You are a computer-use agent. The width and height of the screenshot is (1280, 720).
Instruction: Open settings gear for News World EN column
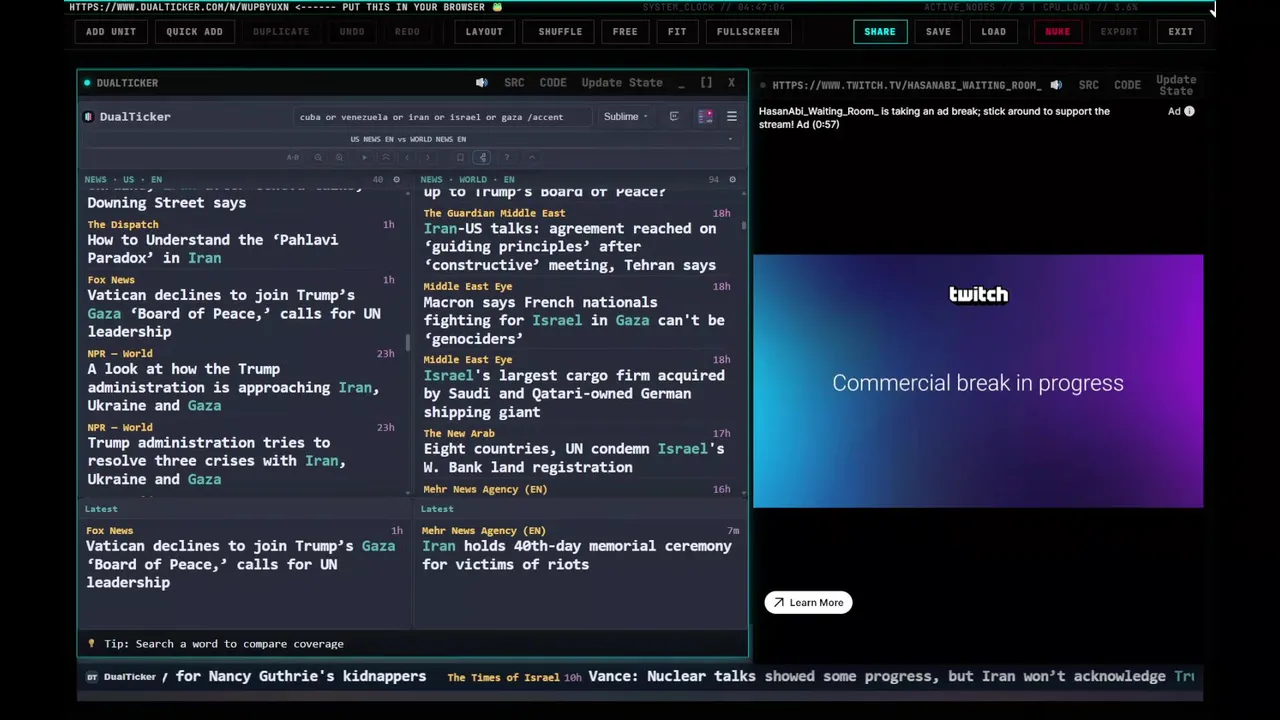(x=732, y=180)
